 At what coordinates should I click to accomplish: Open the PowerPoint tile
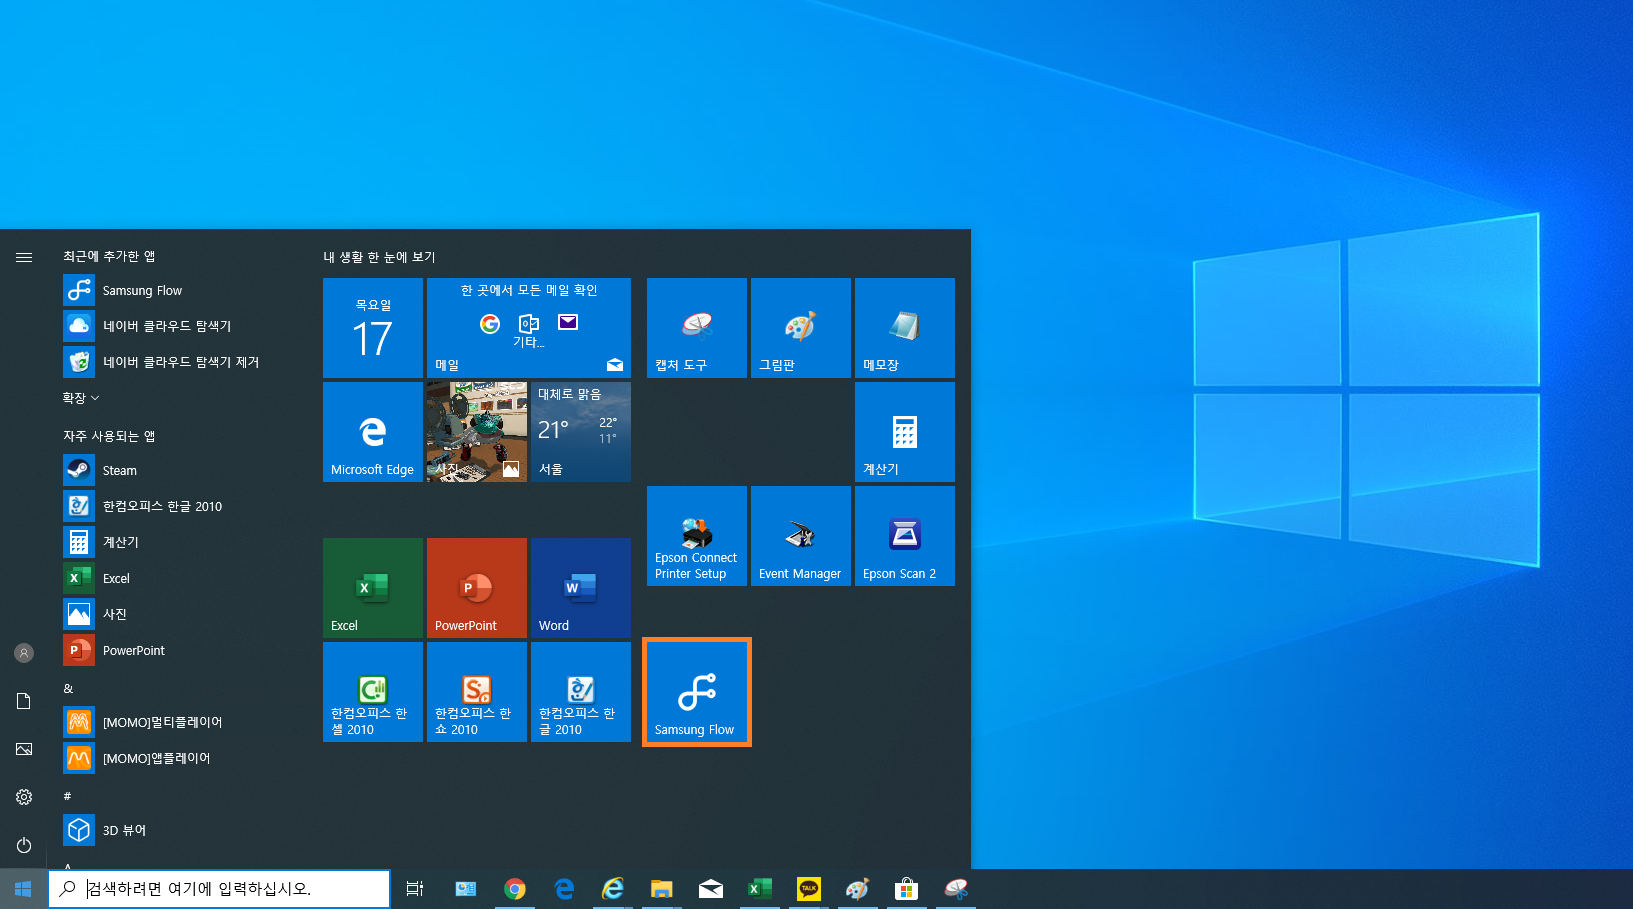point(477,588)
